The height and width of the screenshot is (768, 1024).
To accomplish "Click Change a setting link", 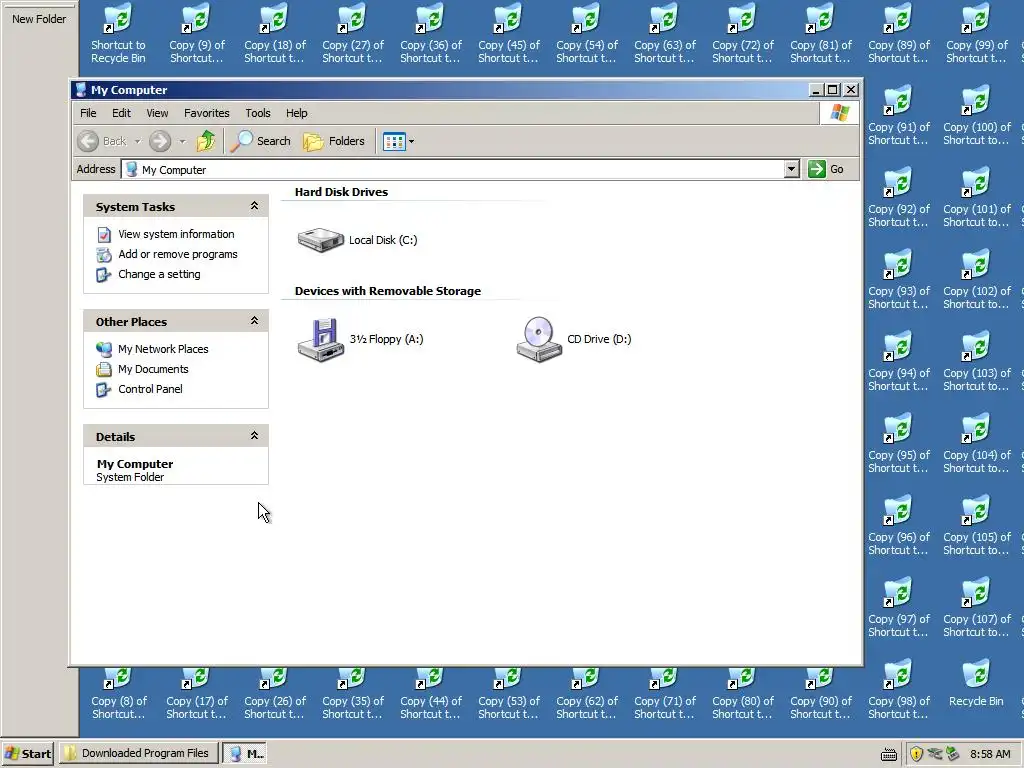I will [x=159, y=274].
